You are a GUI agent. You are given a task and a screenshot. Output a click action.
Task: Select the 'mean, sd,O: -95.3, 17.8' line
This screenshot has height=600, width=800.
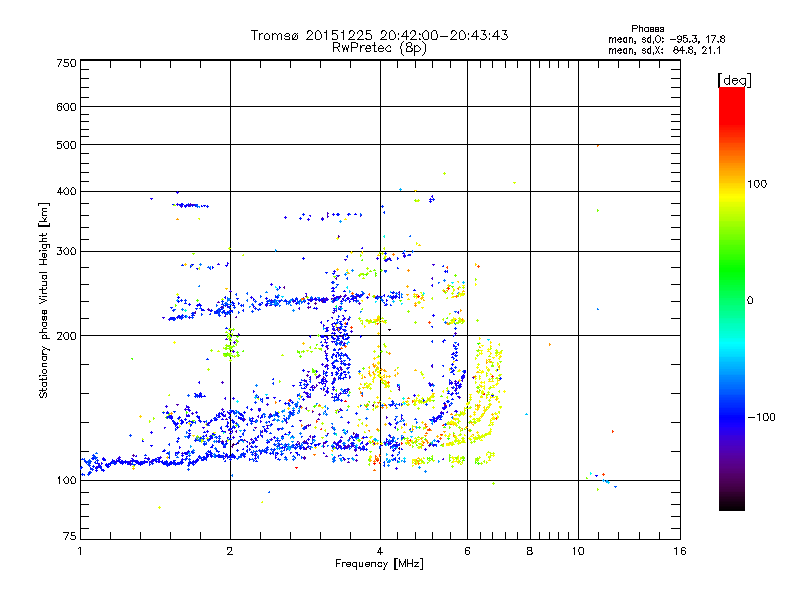[x=666, y=40]
